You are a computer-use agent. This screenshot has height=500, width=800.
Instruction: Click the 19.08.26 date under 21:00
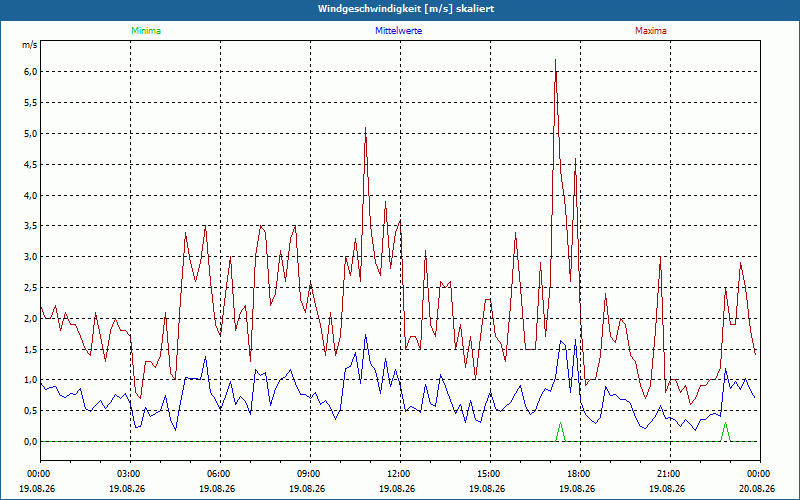coord(667,488)
